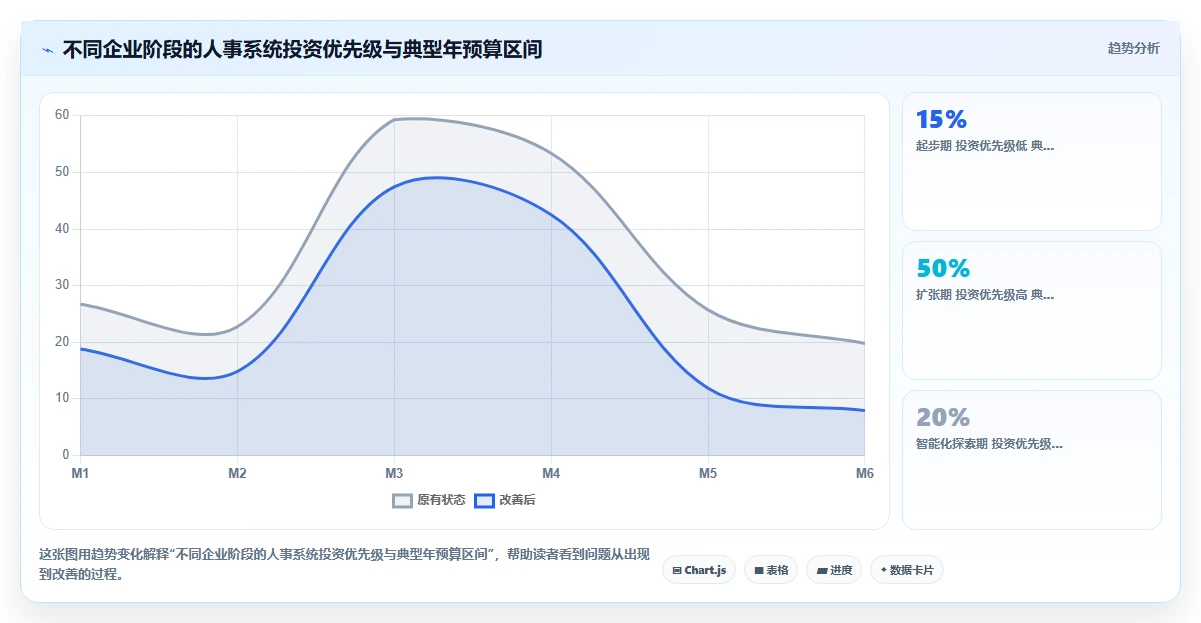This screenshot has height=623, width=1201.
Task: Click the gray 原有状态 legend swatch
Action: pos(402,500)
